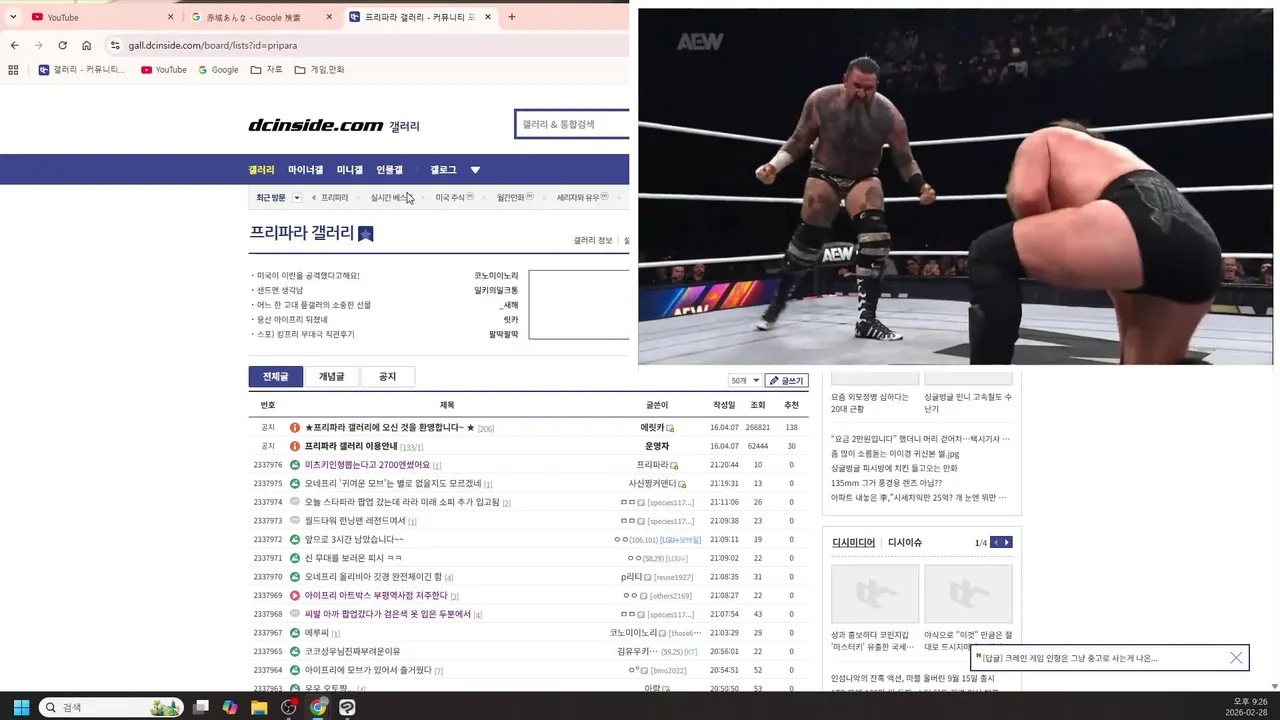Select the 전체글 tab
The width and height of the screenshot is (1280, 720).
pyautogui.click(x=275, y=377)
